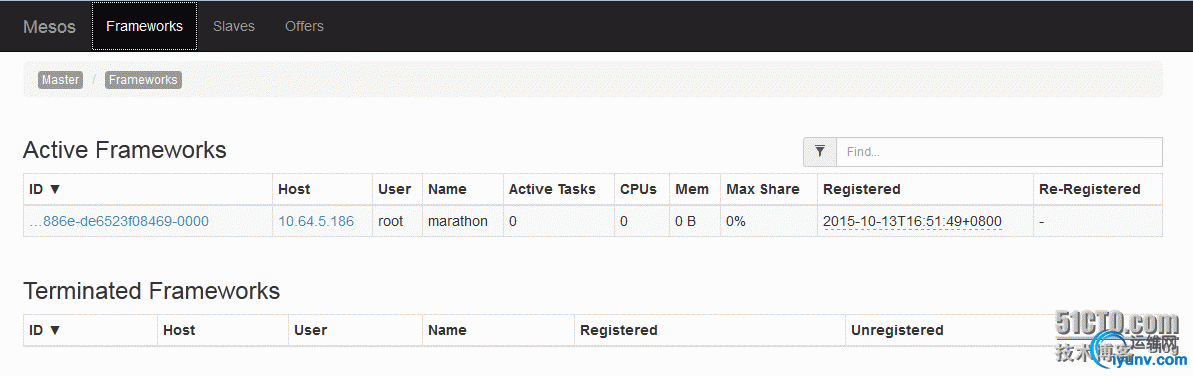
Task: Open framework ...886e-de6523f08469-0000 link
Action: [x=119, y=221]
